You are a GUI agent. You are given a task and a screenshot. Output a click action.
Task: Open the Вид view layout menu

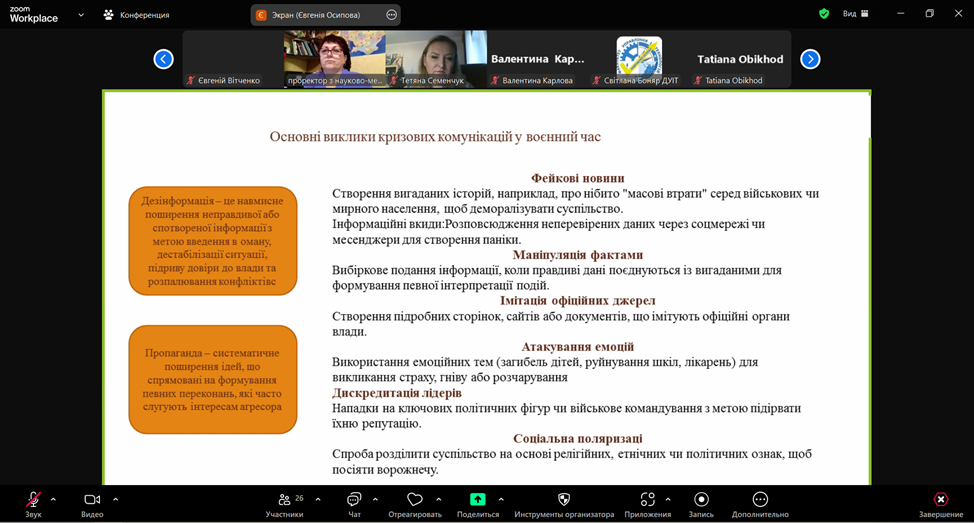855,14
